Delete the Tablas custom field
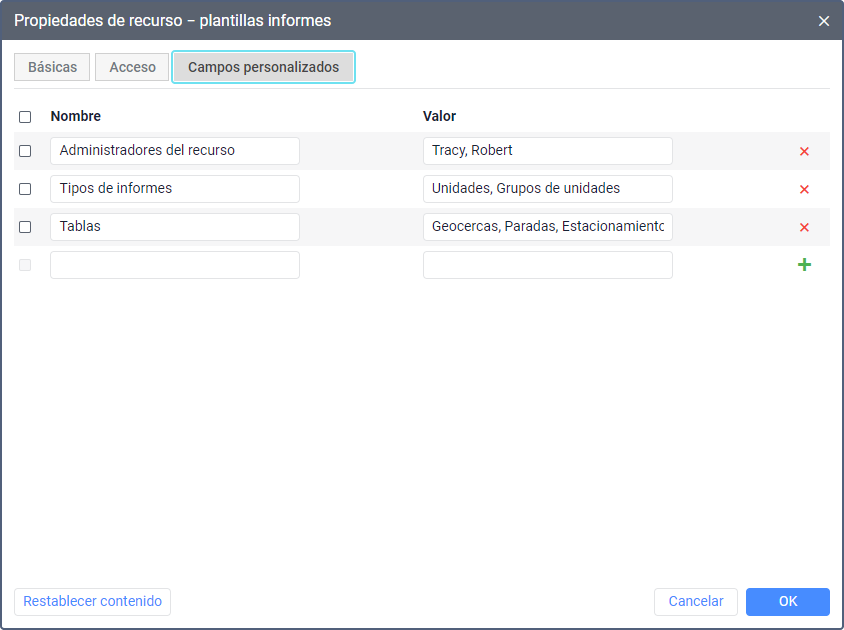This screenshot has height=630, width=844. tap(804, 228)
